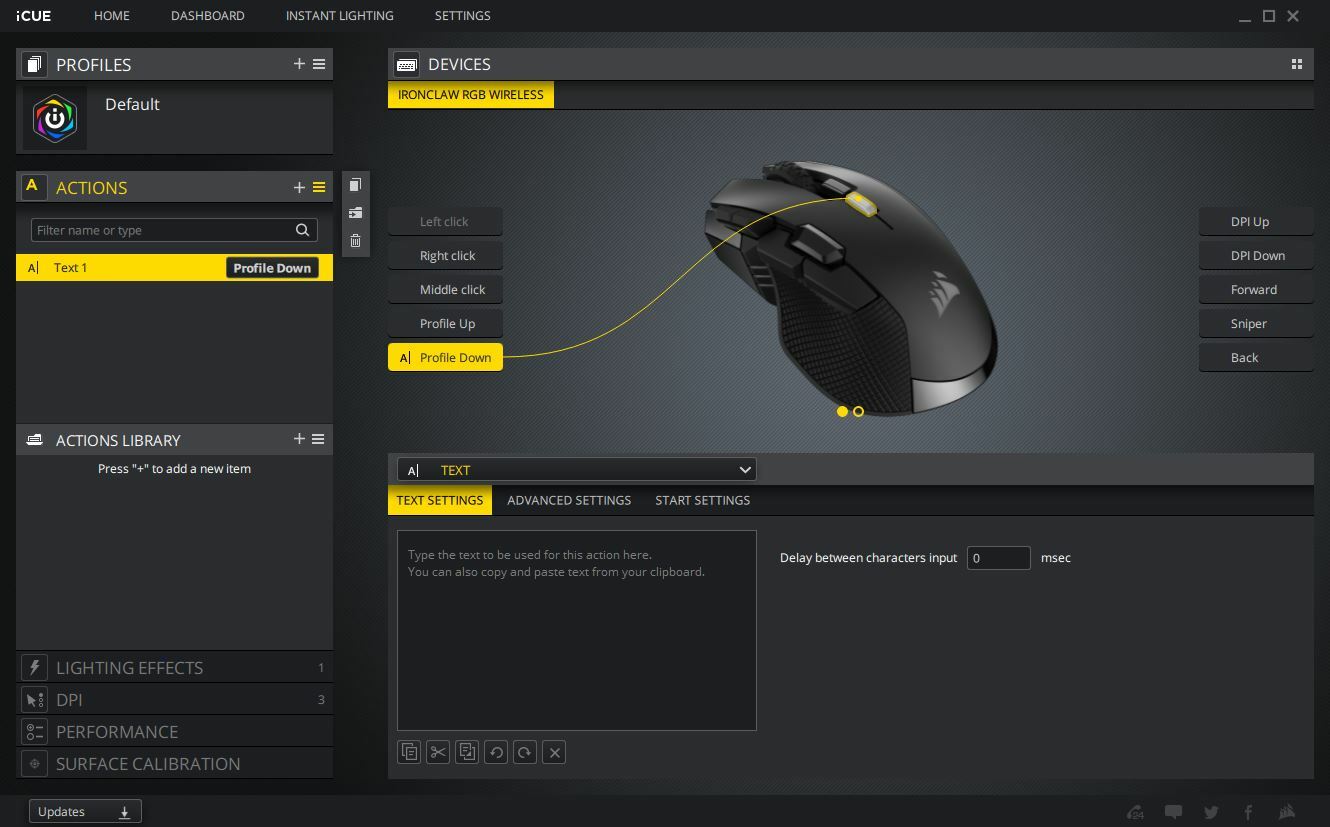Click the Corsair sail logo at bottom right
The height and width of the screenshot is (827, 1330).
1285,812
